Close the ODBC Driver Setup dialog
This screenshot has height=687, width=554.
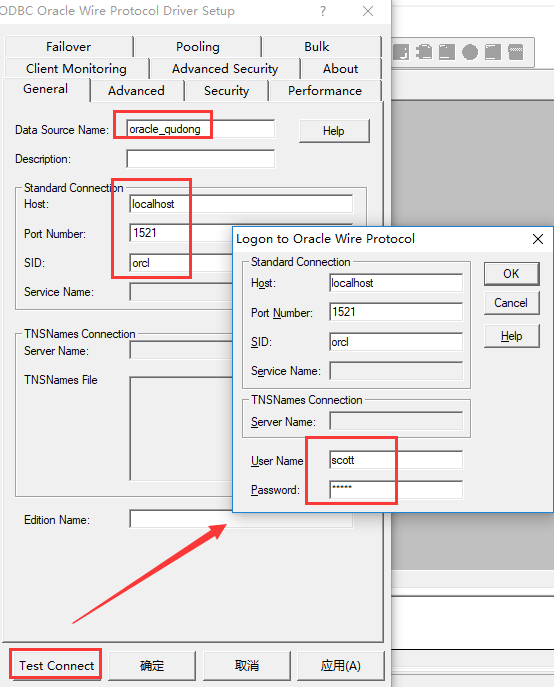[x=368, y=11]
